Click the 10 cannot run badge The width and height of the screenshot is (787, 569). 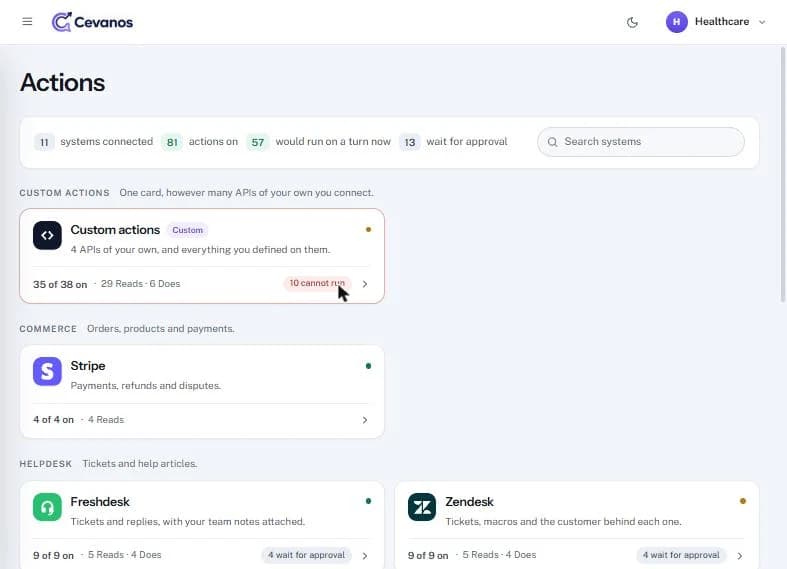pyautogui.click(x=317, y=283)
